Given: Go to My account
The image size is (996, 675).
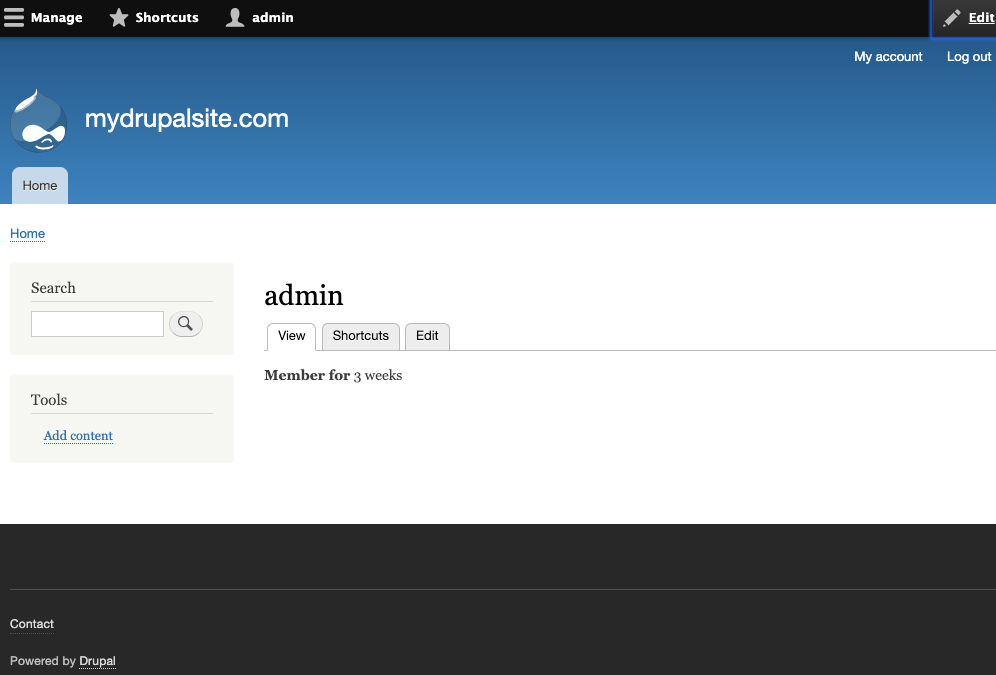Looking at the screenshot, I should [x=888, y=57].
